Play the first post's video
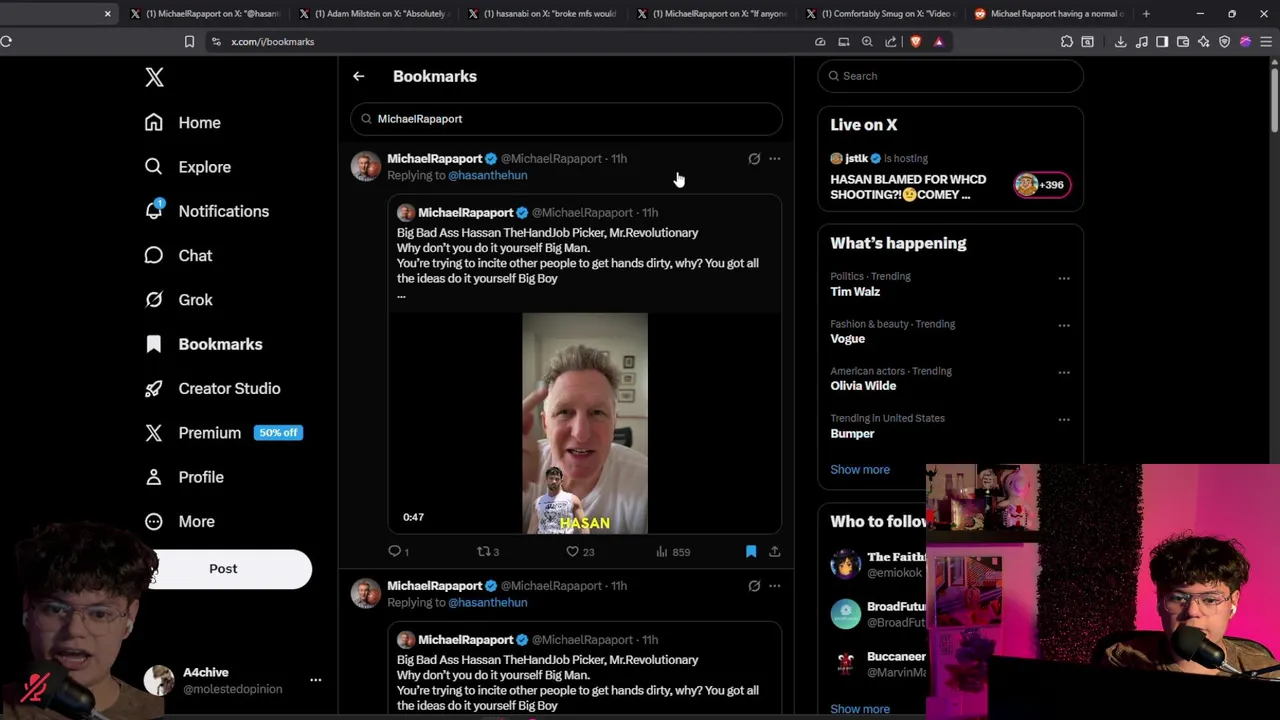 [584, 423]
